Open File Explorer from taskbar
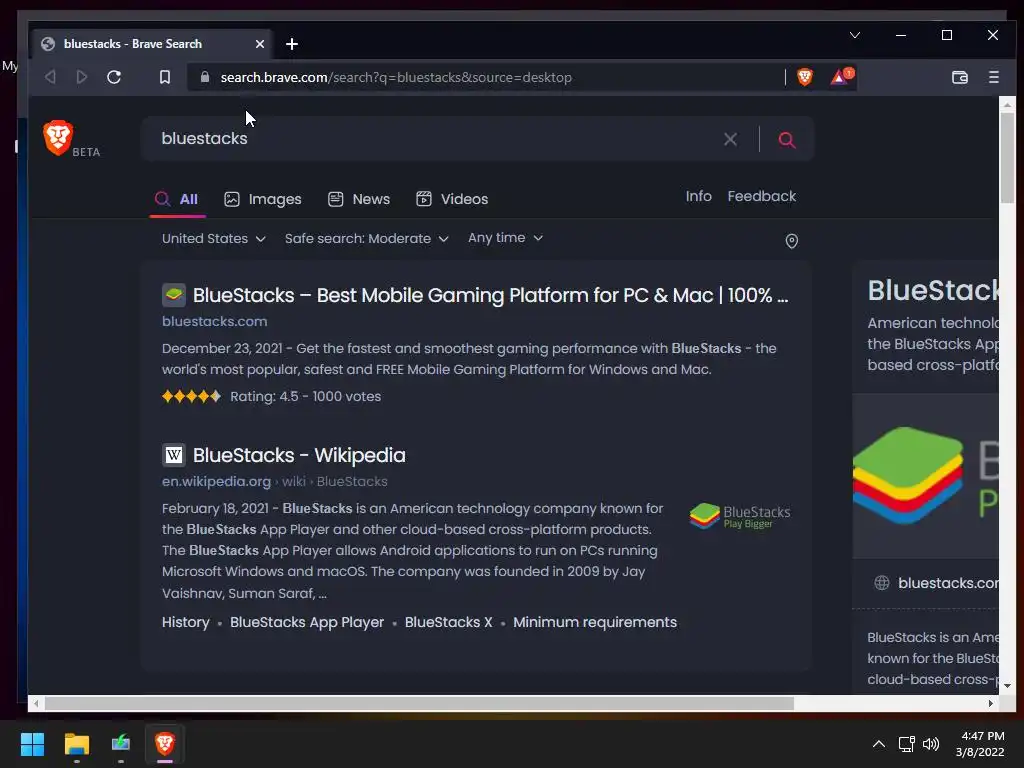 pos(76,744)
